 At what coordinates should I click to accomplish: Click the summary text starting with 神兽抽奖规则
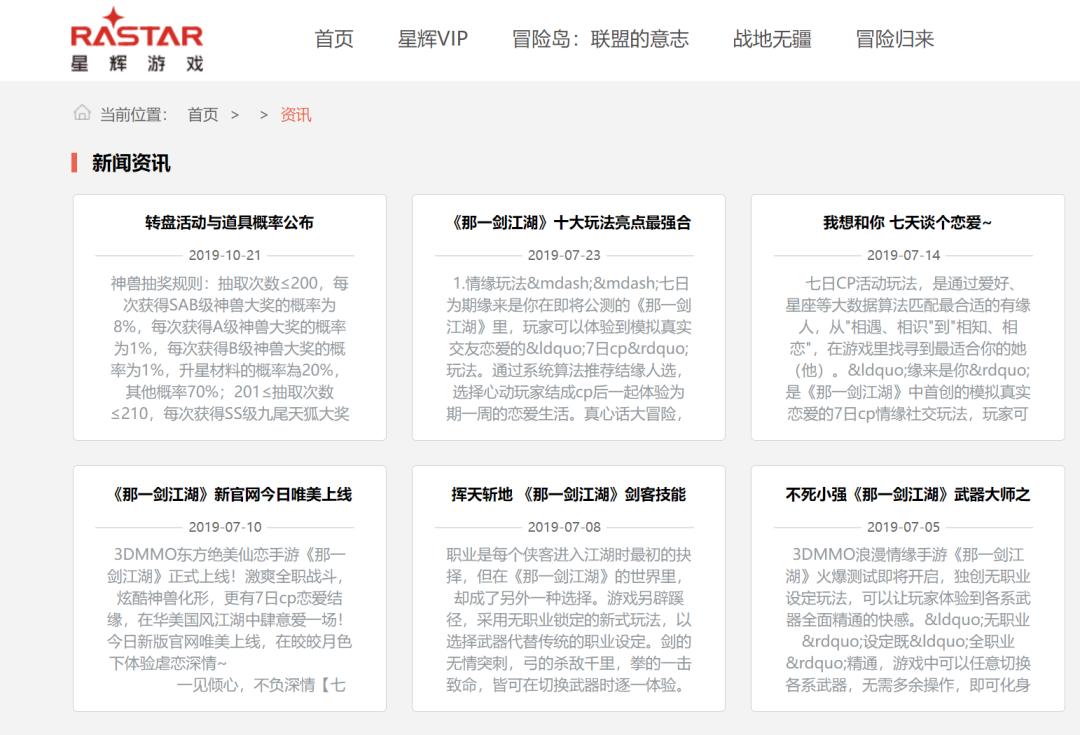(229, 348)
